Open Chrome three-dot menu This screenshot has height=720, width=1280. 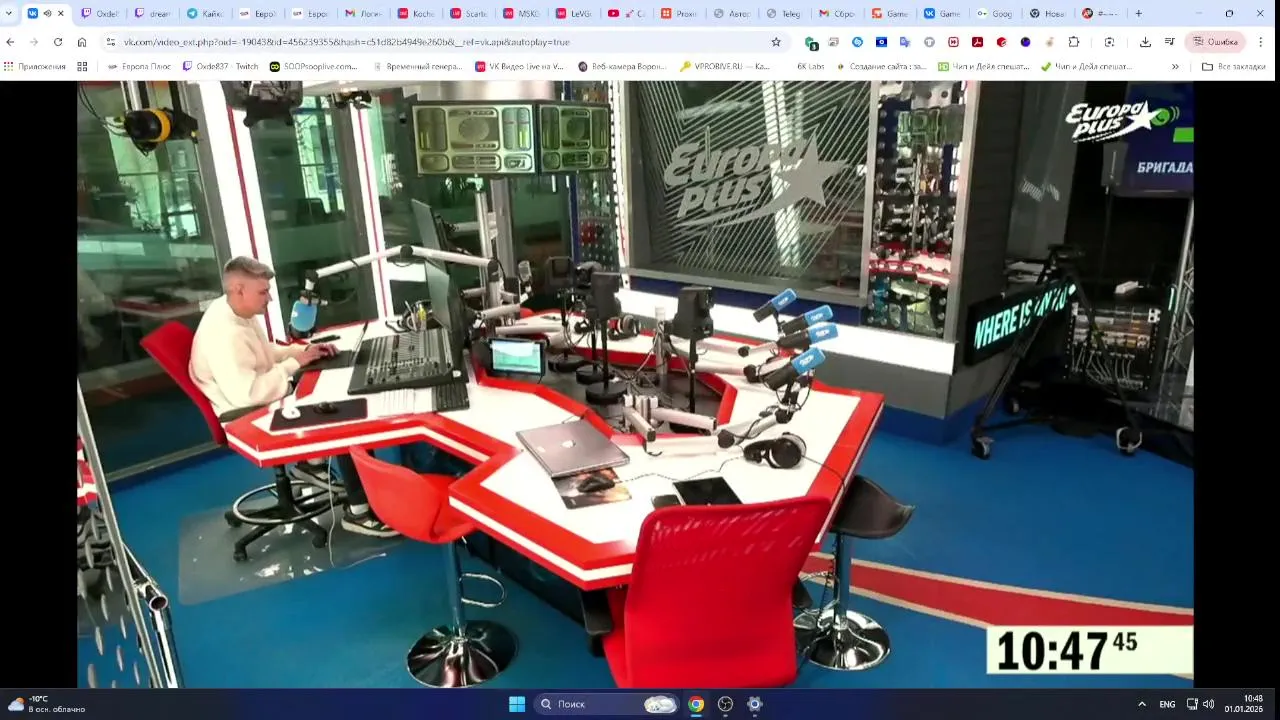1261,42
